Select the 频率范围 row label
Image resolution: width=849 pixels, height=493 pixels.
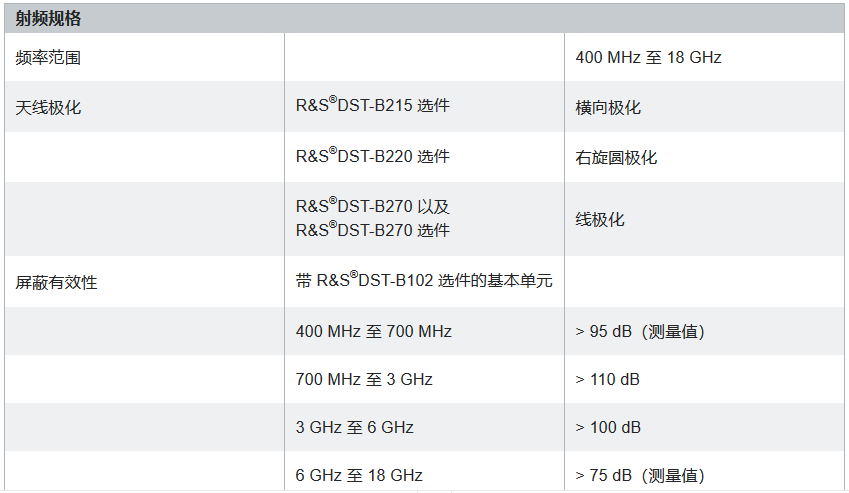coord(48,58)
